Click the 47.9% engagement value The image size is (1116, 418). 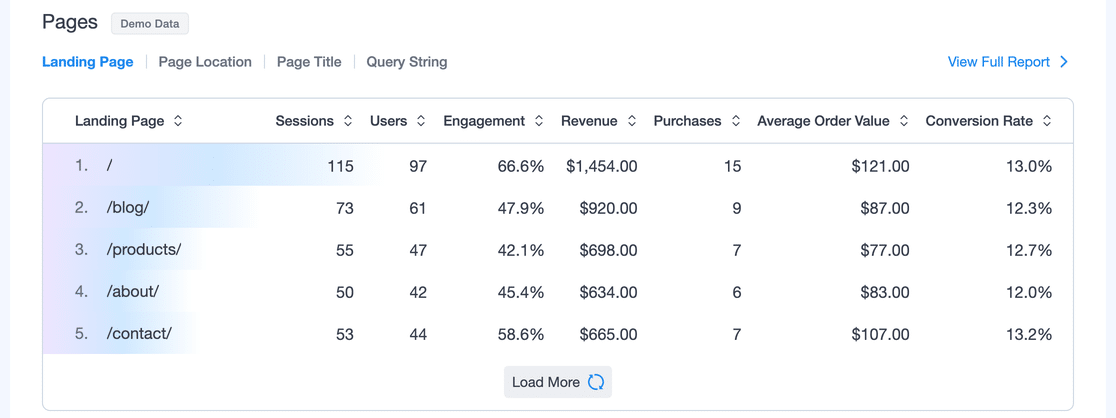tap(520, 209)
